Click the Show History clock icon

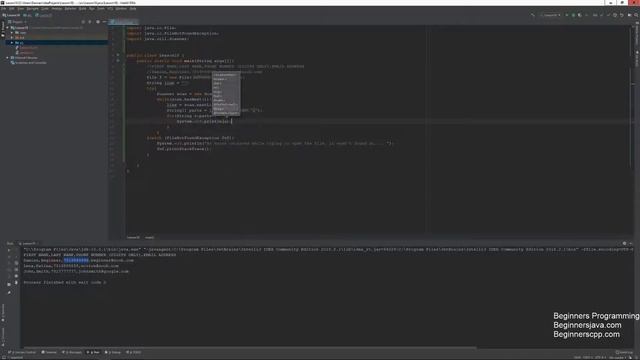tap(615, 15)
